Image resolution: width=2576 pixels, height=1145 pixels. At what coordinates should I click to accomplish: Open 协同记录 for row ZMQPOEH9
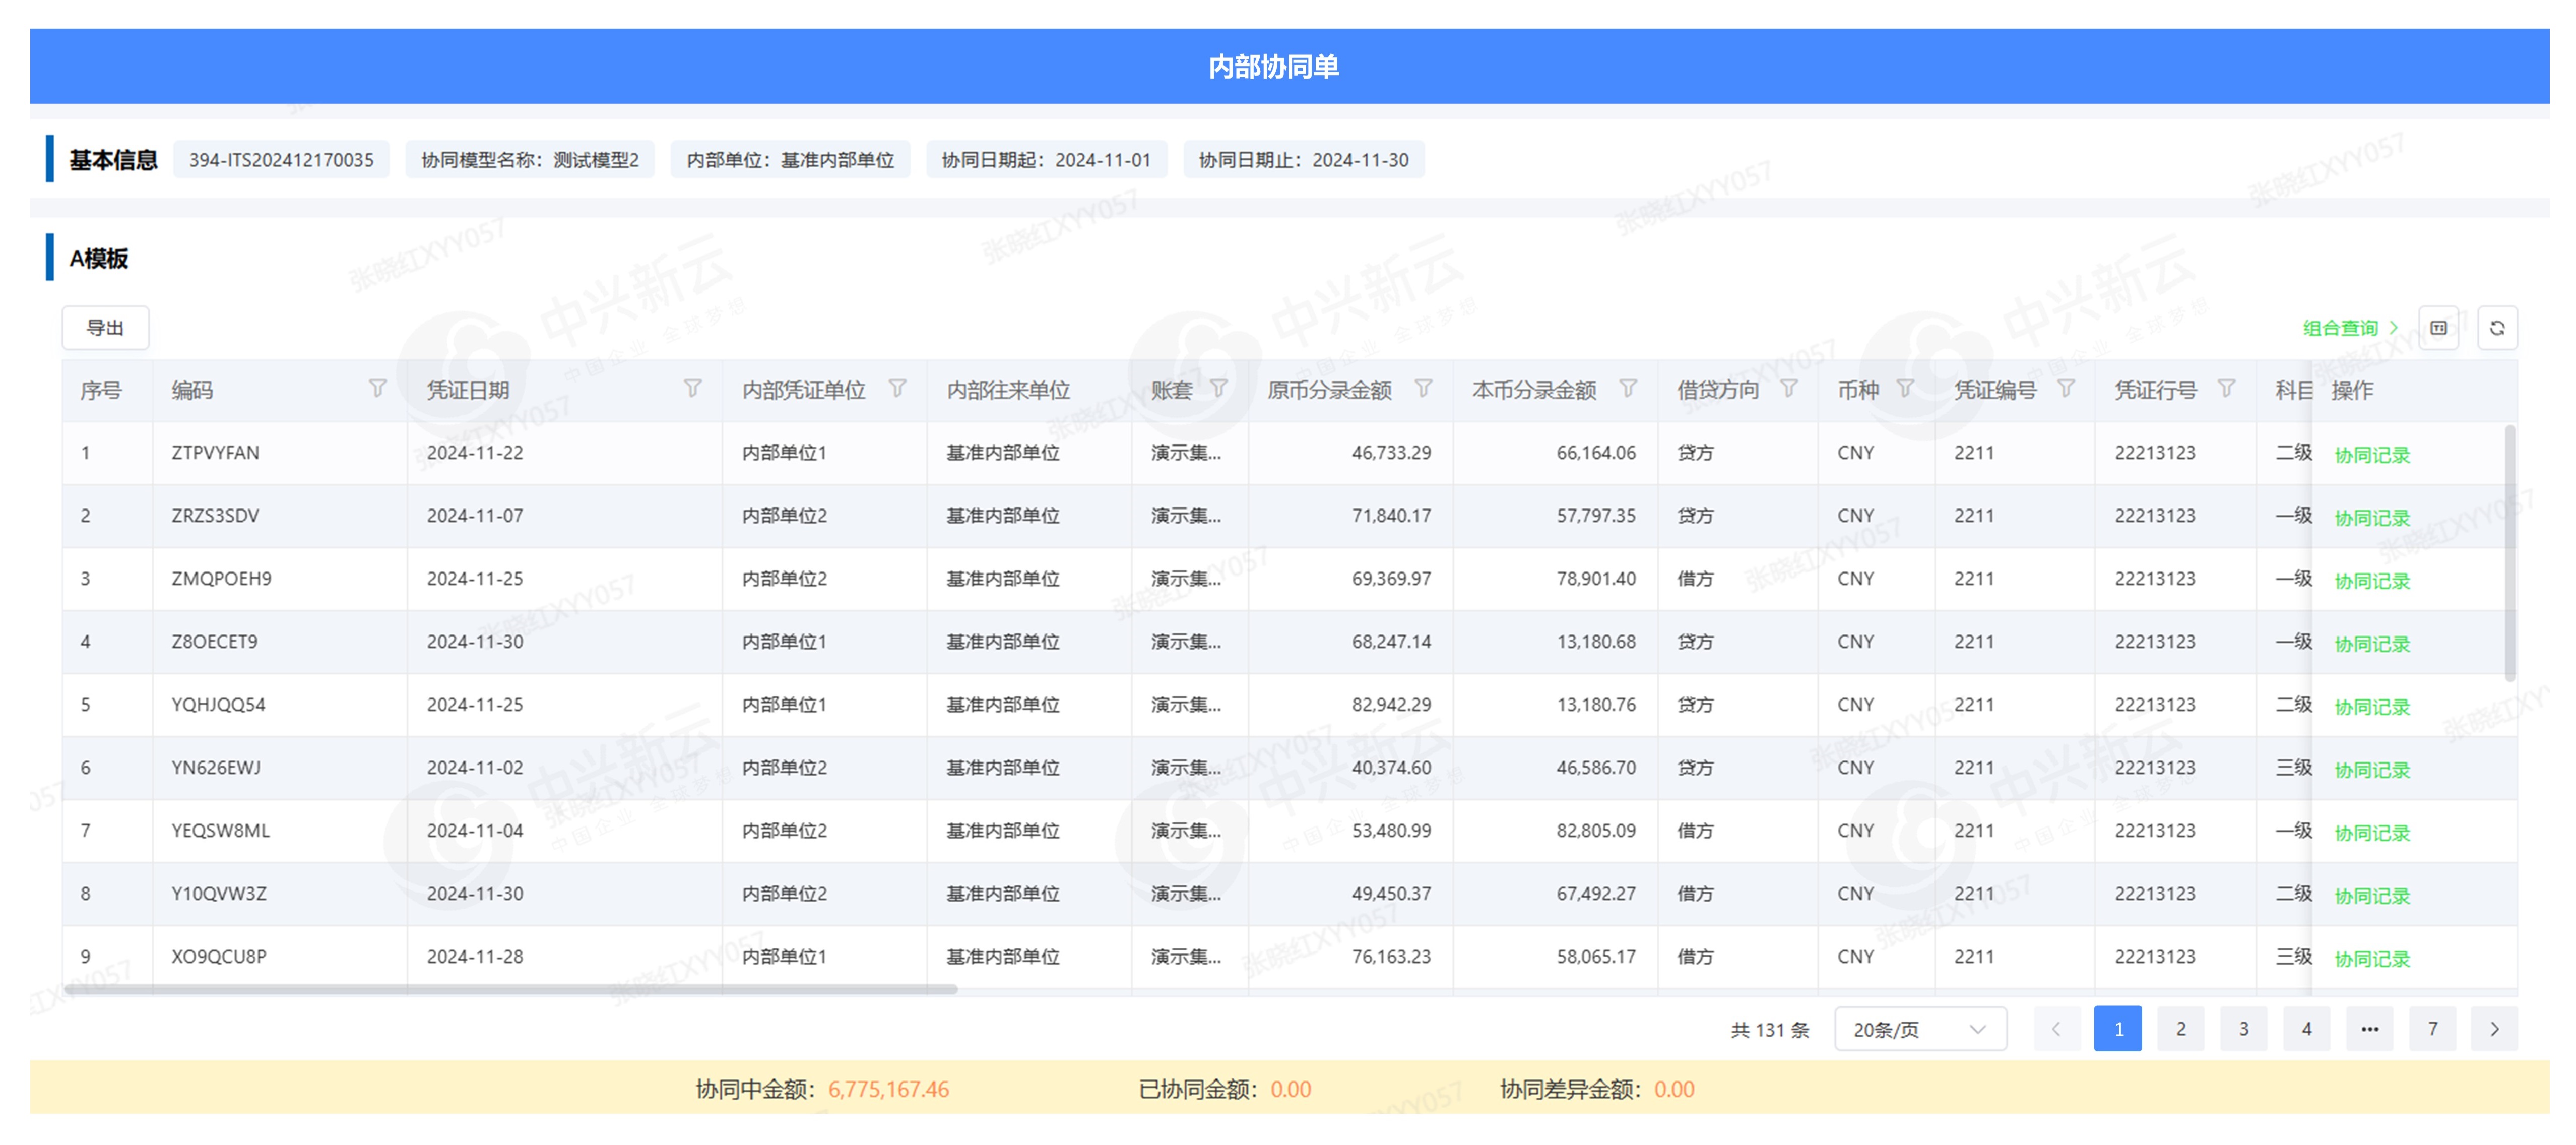pyautogui.click(x=2372, y=581)
